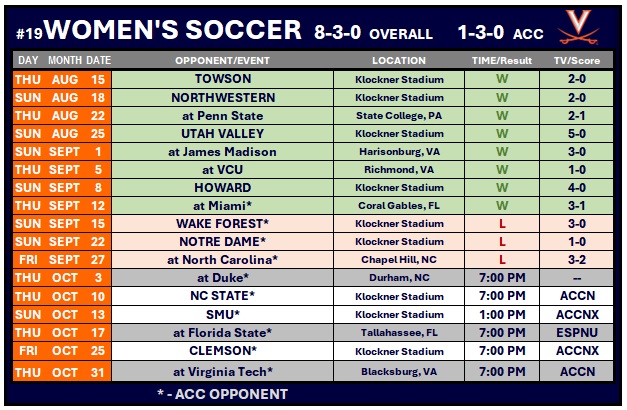The height and width of the screenshot is (410, 627).
Task: Click the OPPONENT/EVENT column header
Action: pyautogui.click(x=222, y=61)
